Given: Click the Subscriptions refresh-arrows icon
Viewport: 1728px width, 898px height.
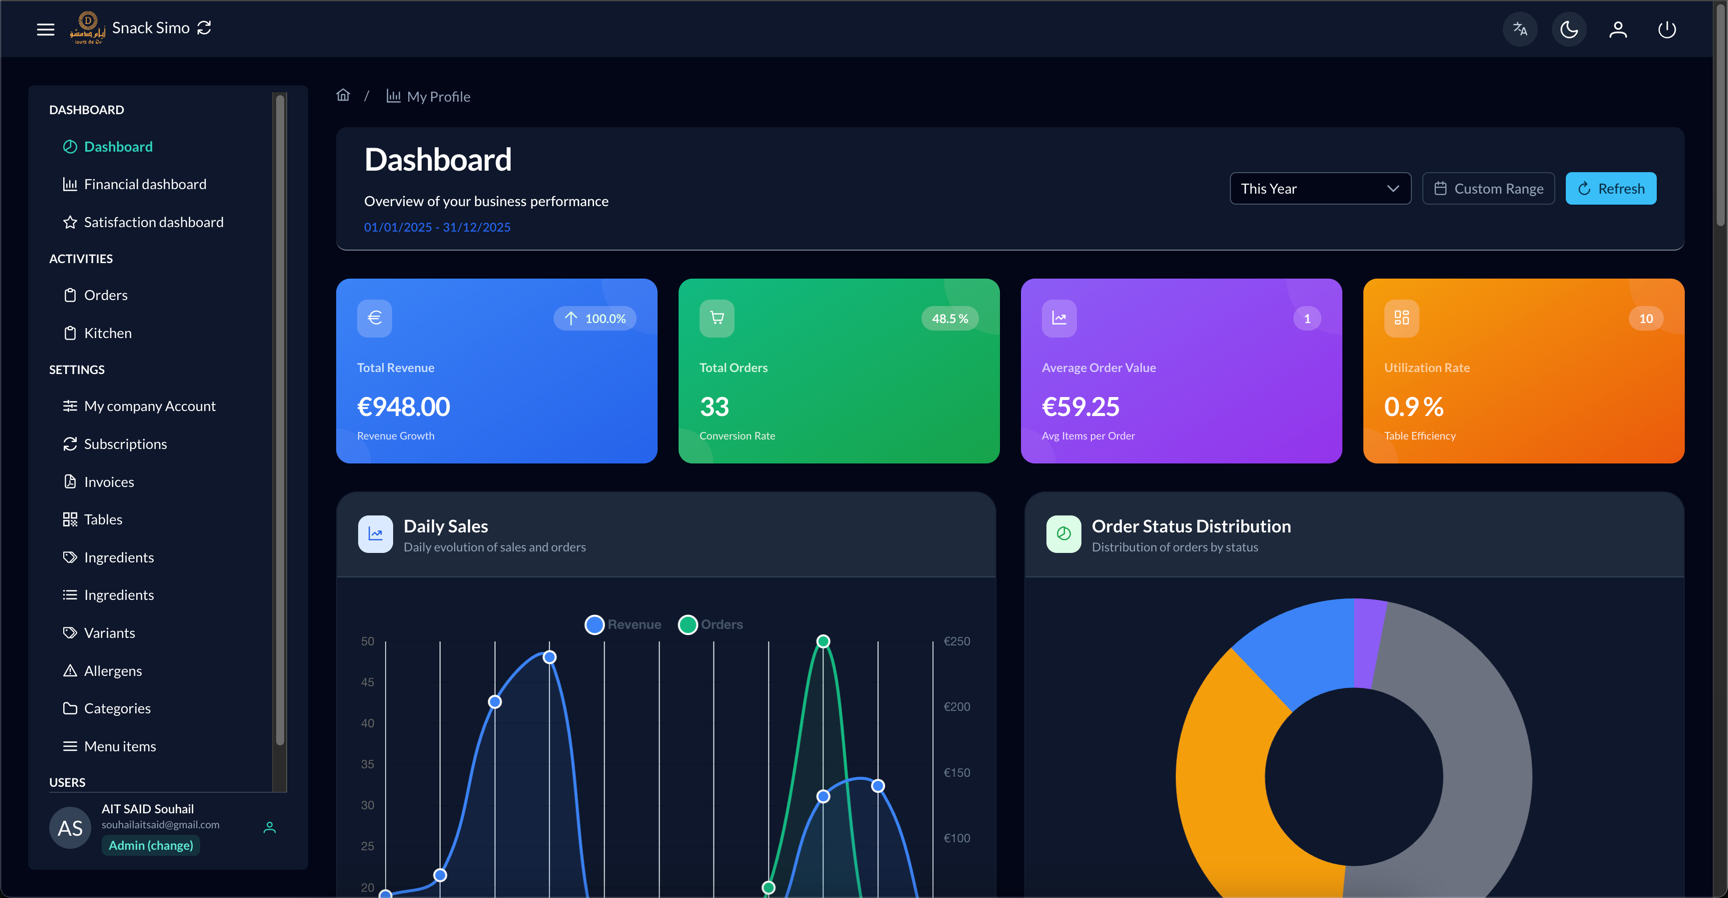Looking at the screenshot, I should (70, 444).
